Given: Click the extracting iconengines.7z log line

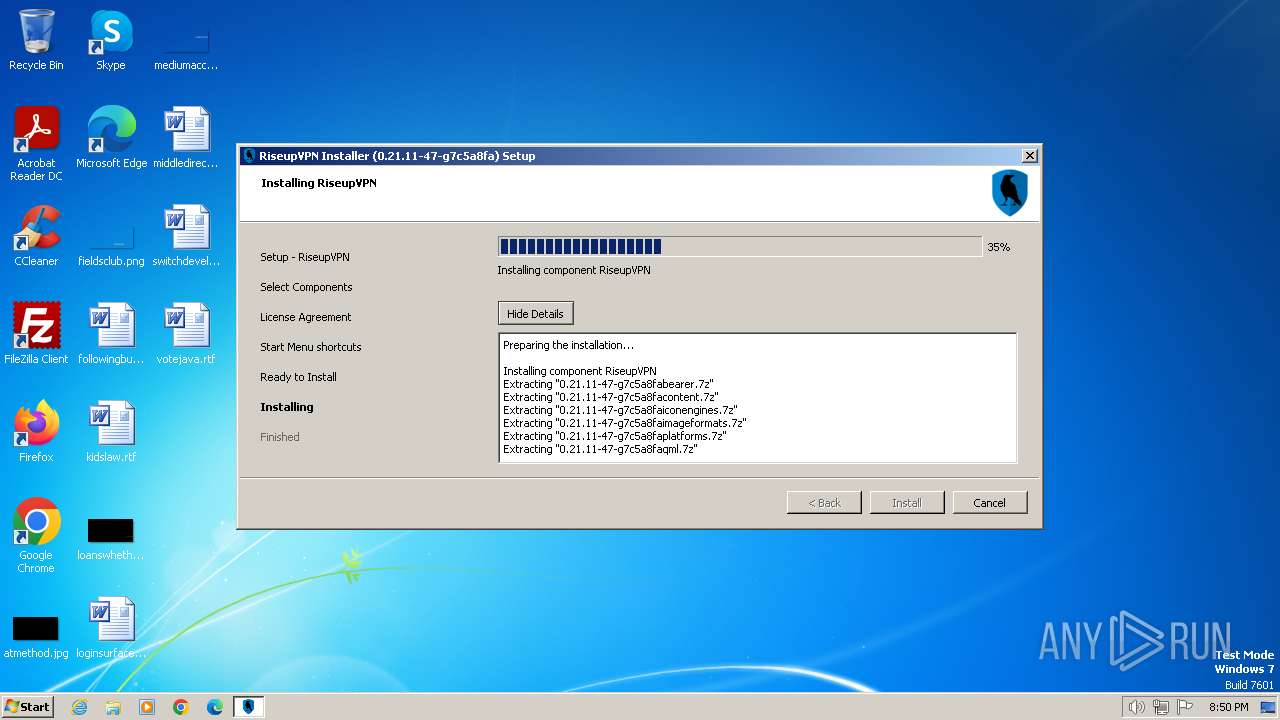Looking at the screenshot, I should (x=620, y=410).
